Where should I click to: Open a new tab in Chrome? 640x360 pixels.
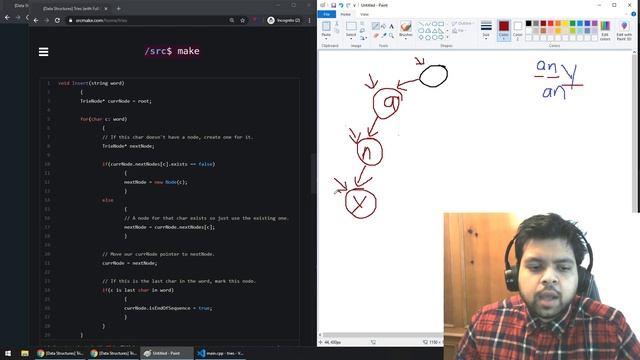click(118, 9)
